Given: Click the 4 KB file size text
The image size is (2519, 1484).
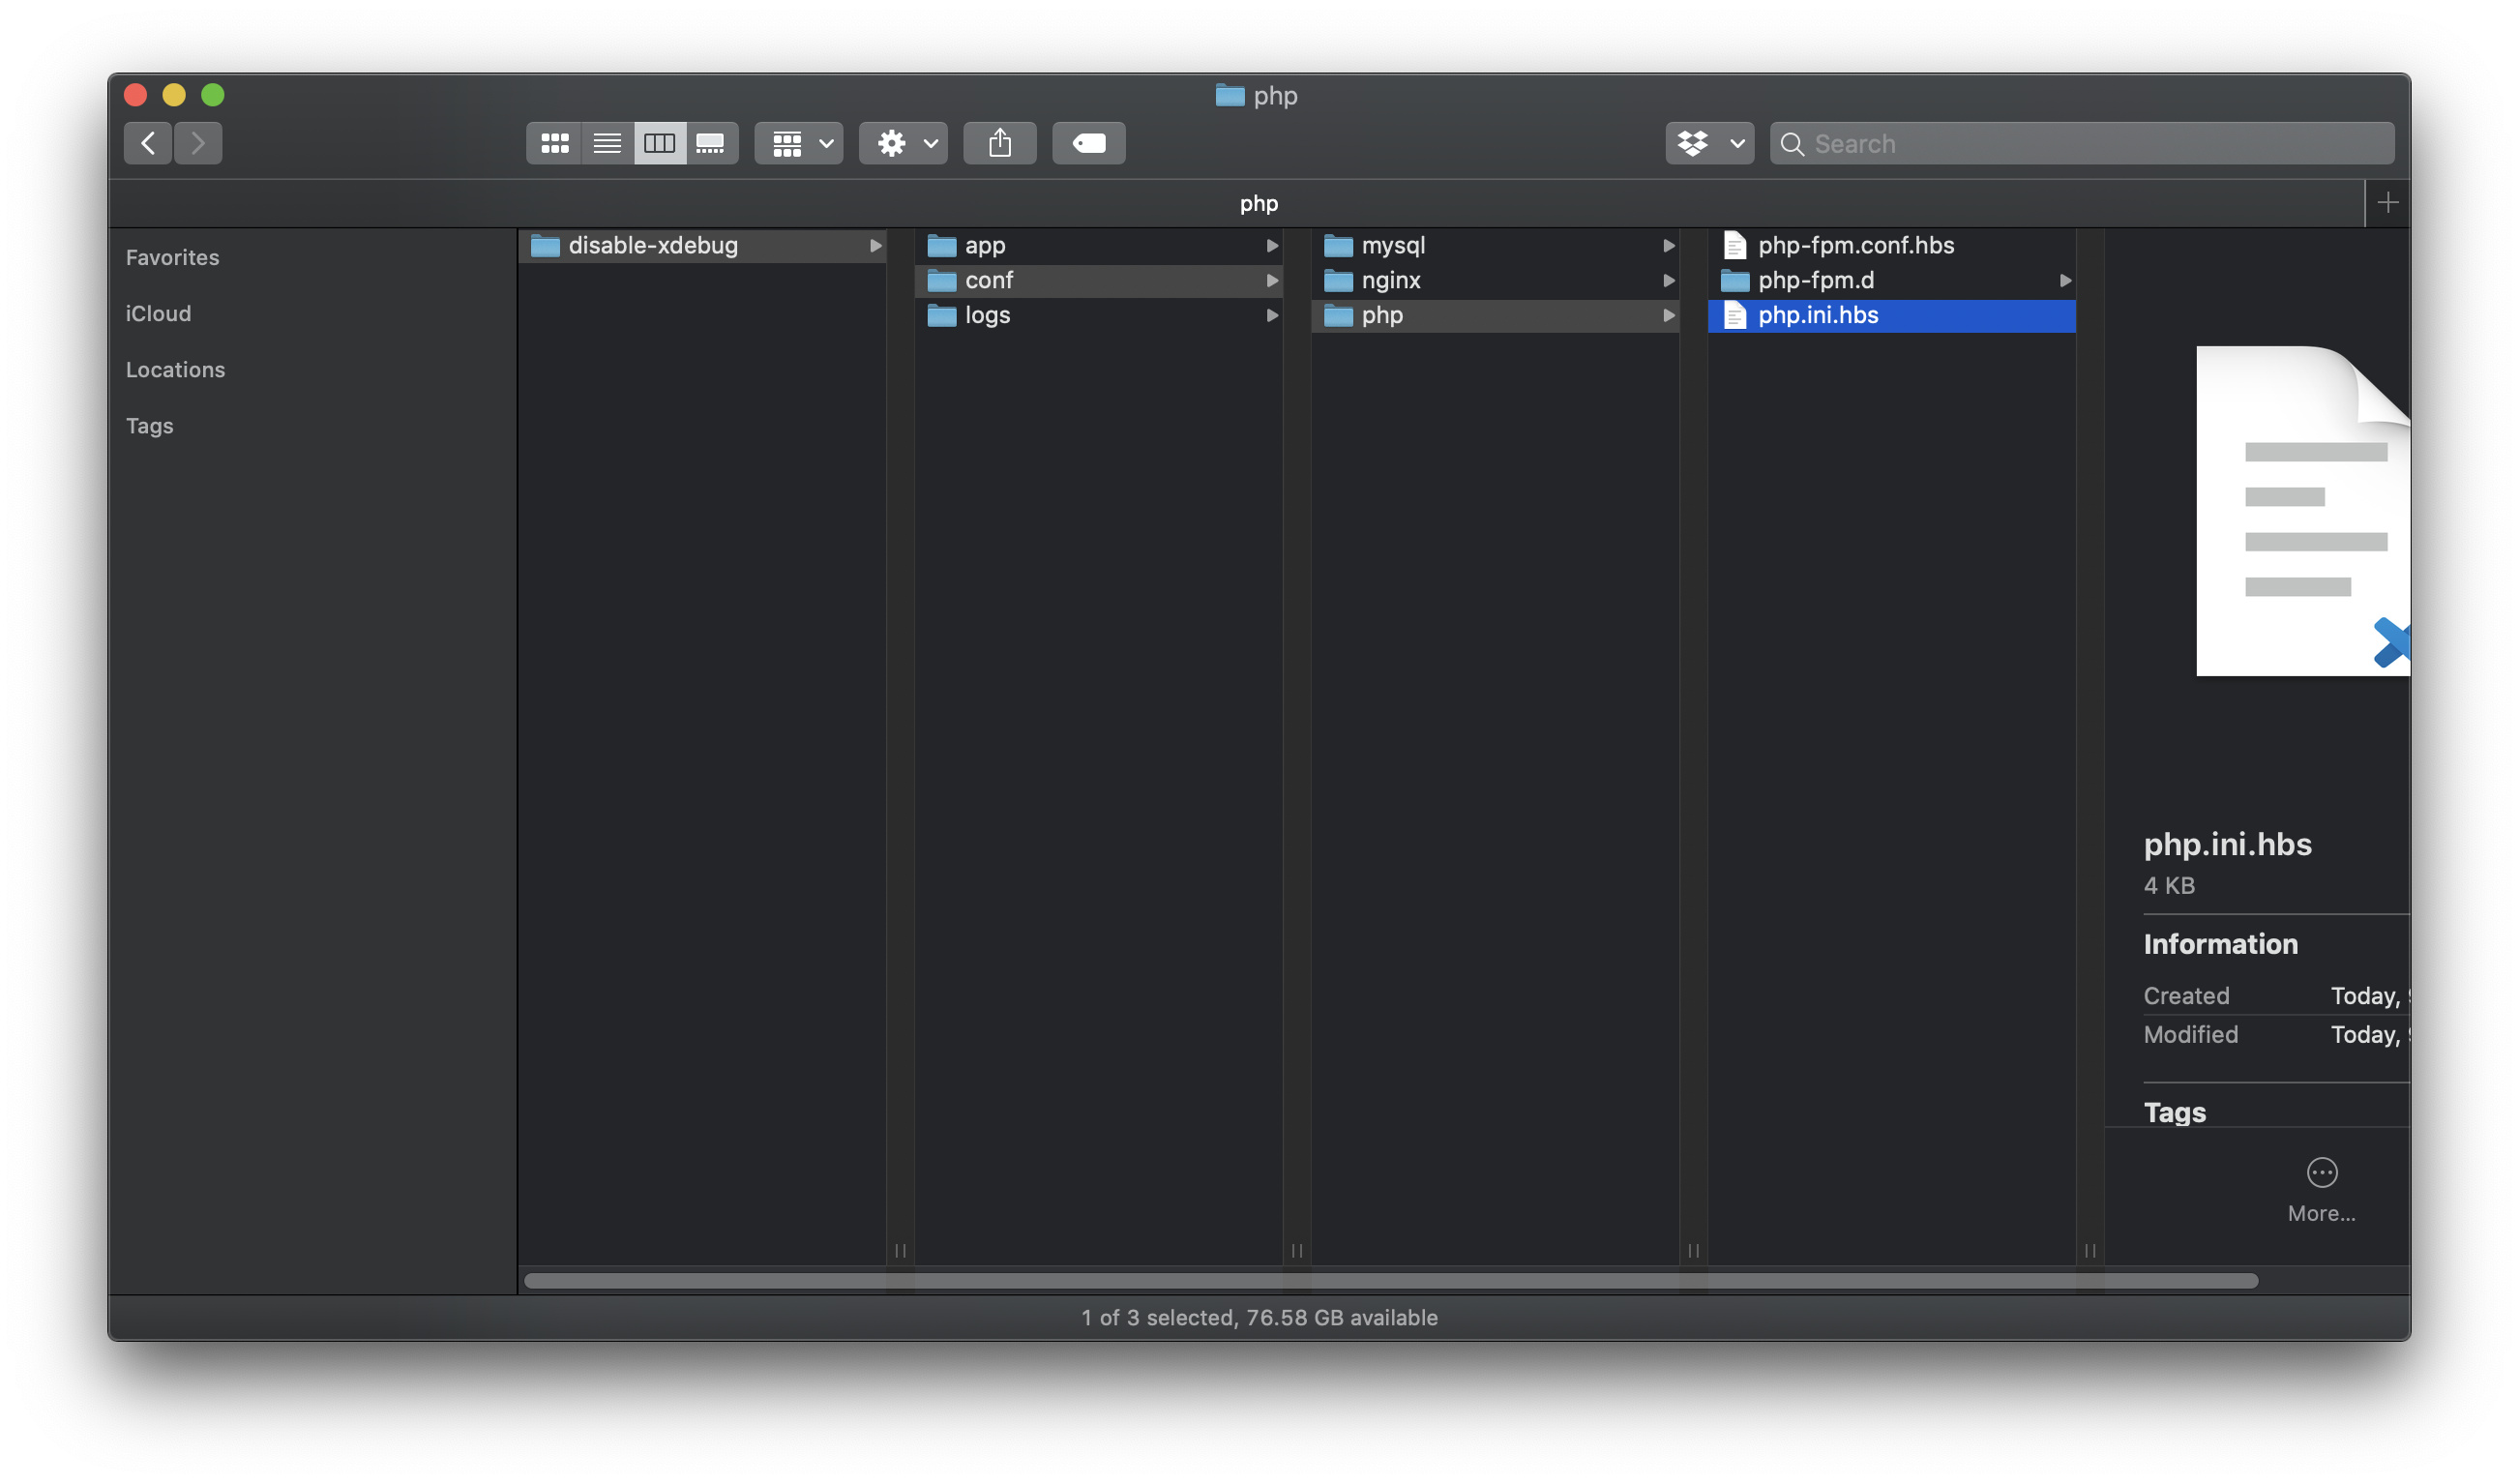Looking at the screenshot, I should click(2169, 885).
